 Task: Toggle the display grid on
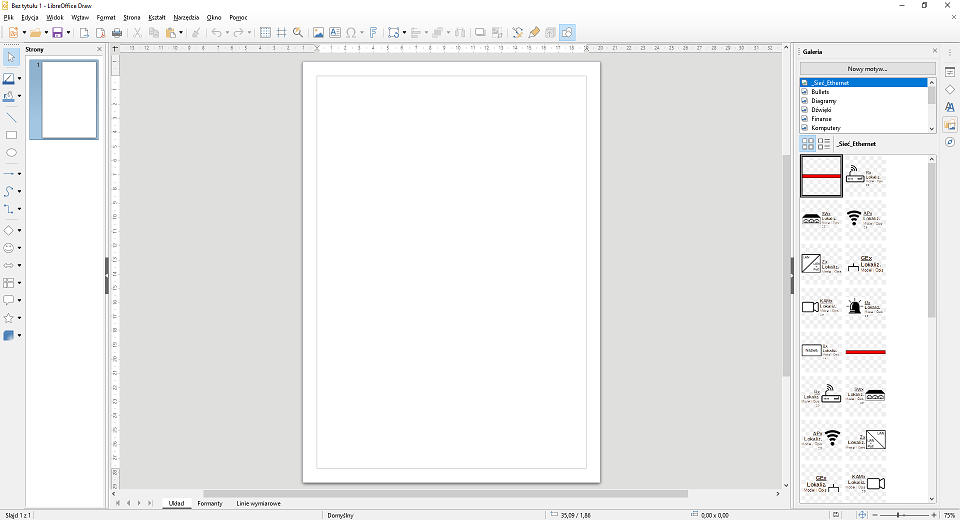pyautogui.click(x=265, y=33)
